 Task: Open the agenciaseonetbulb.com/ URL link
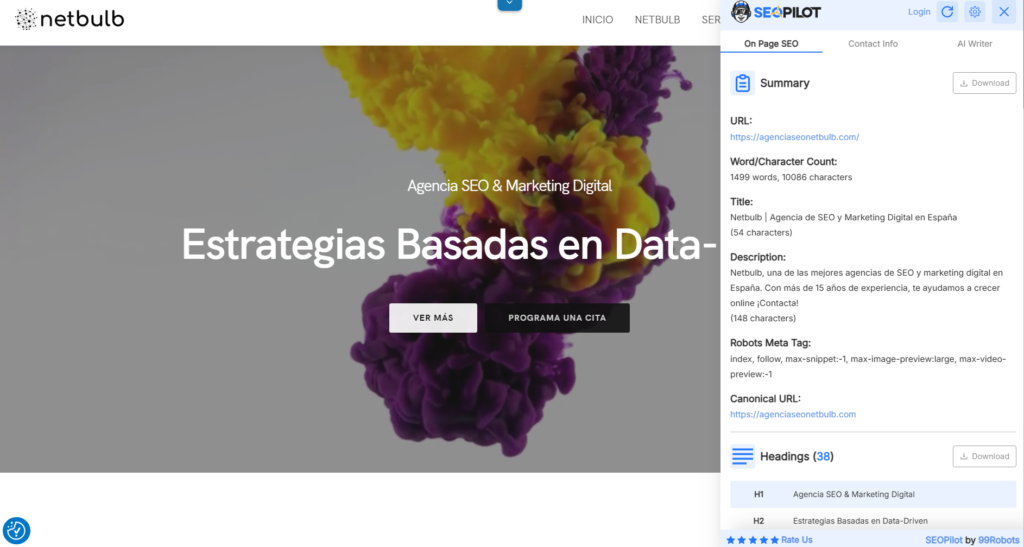[794, 137]
